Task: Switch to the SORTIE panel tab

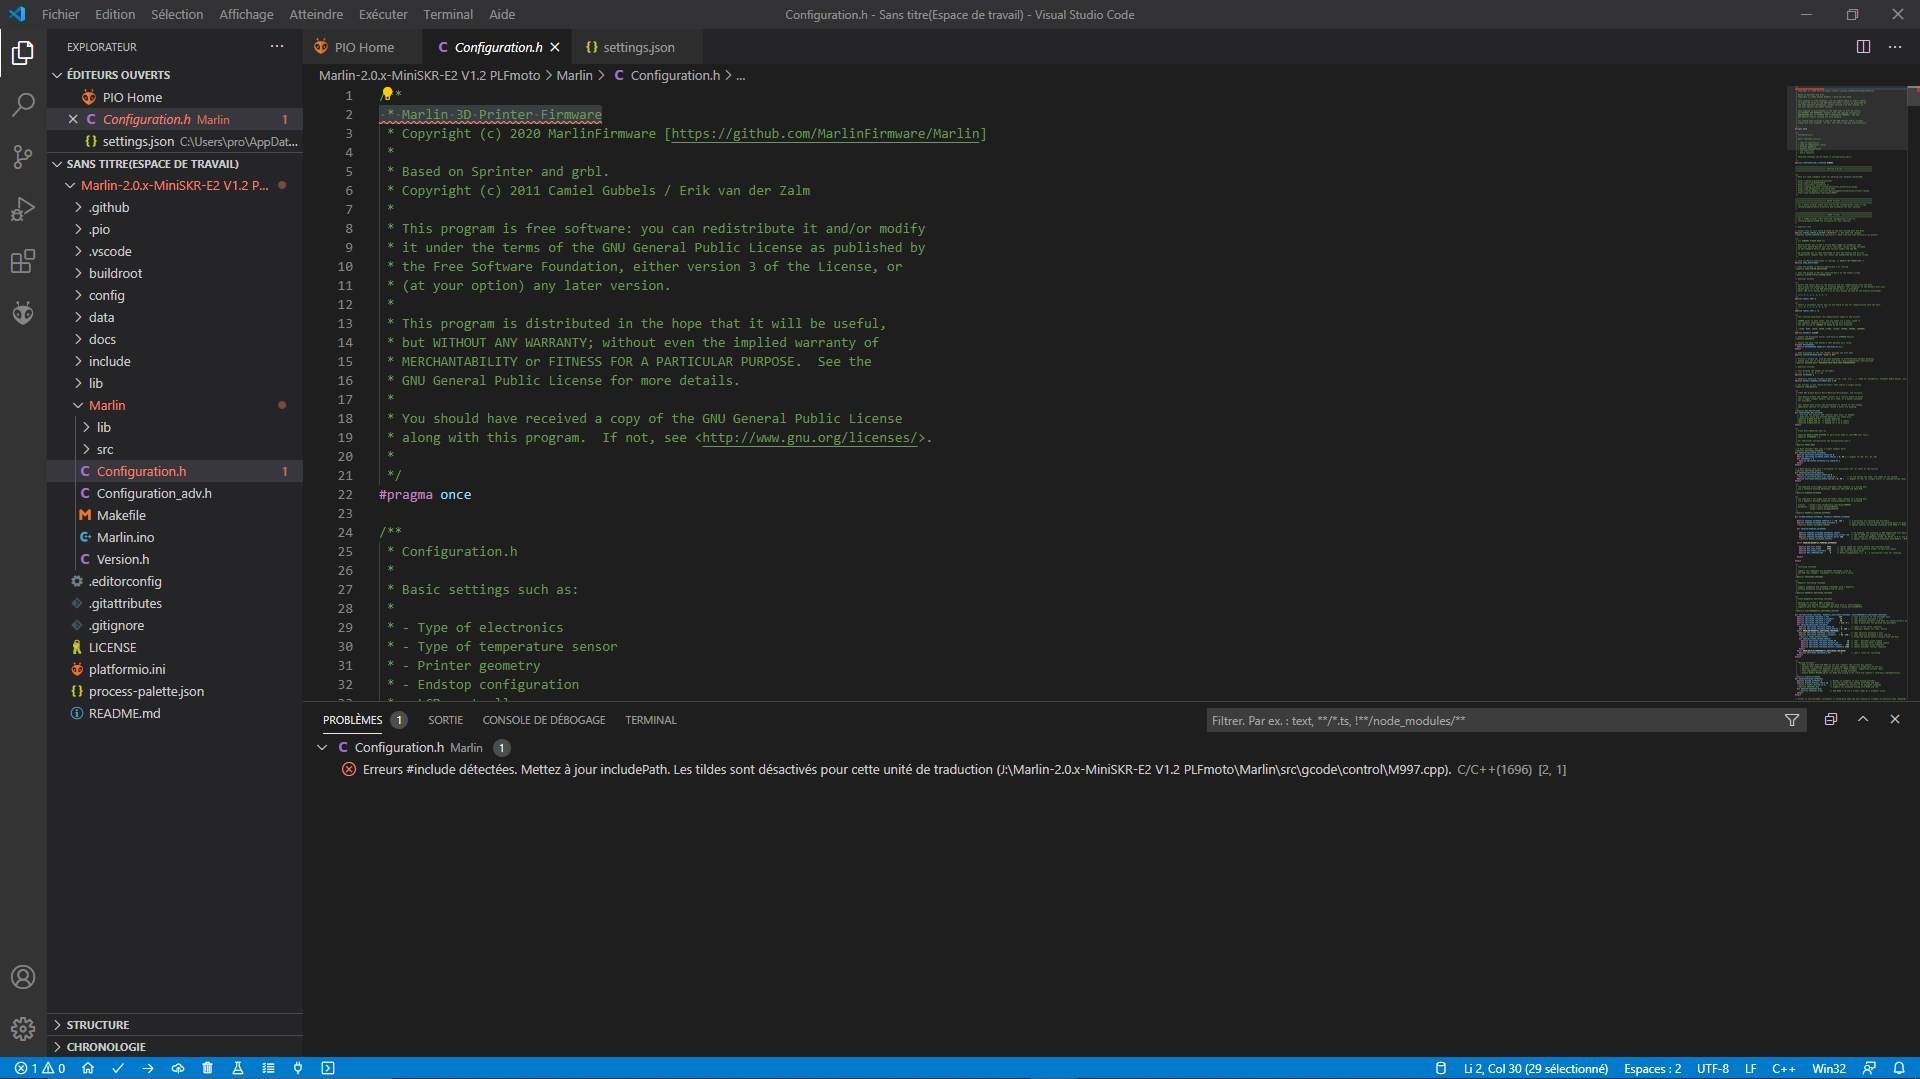Action: click(445, 720)
